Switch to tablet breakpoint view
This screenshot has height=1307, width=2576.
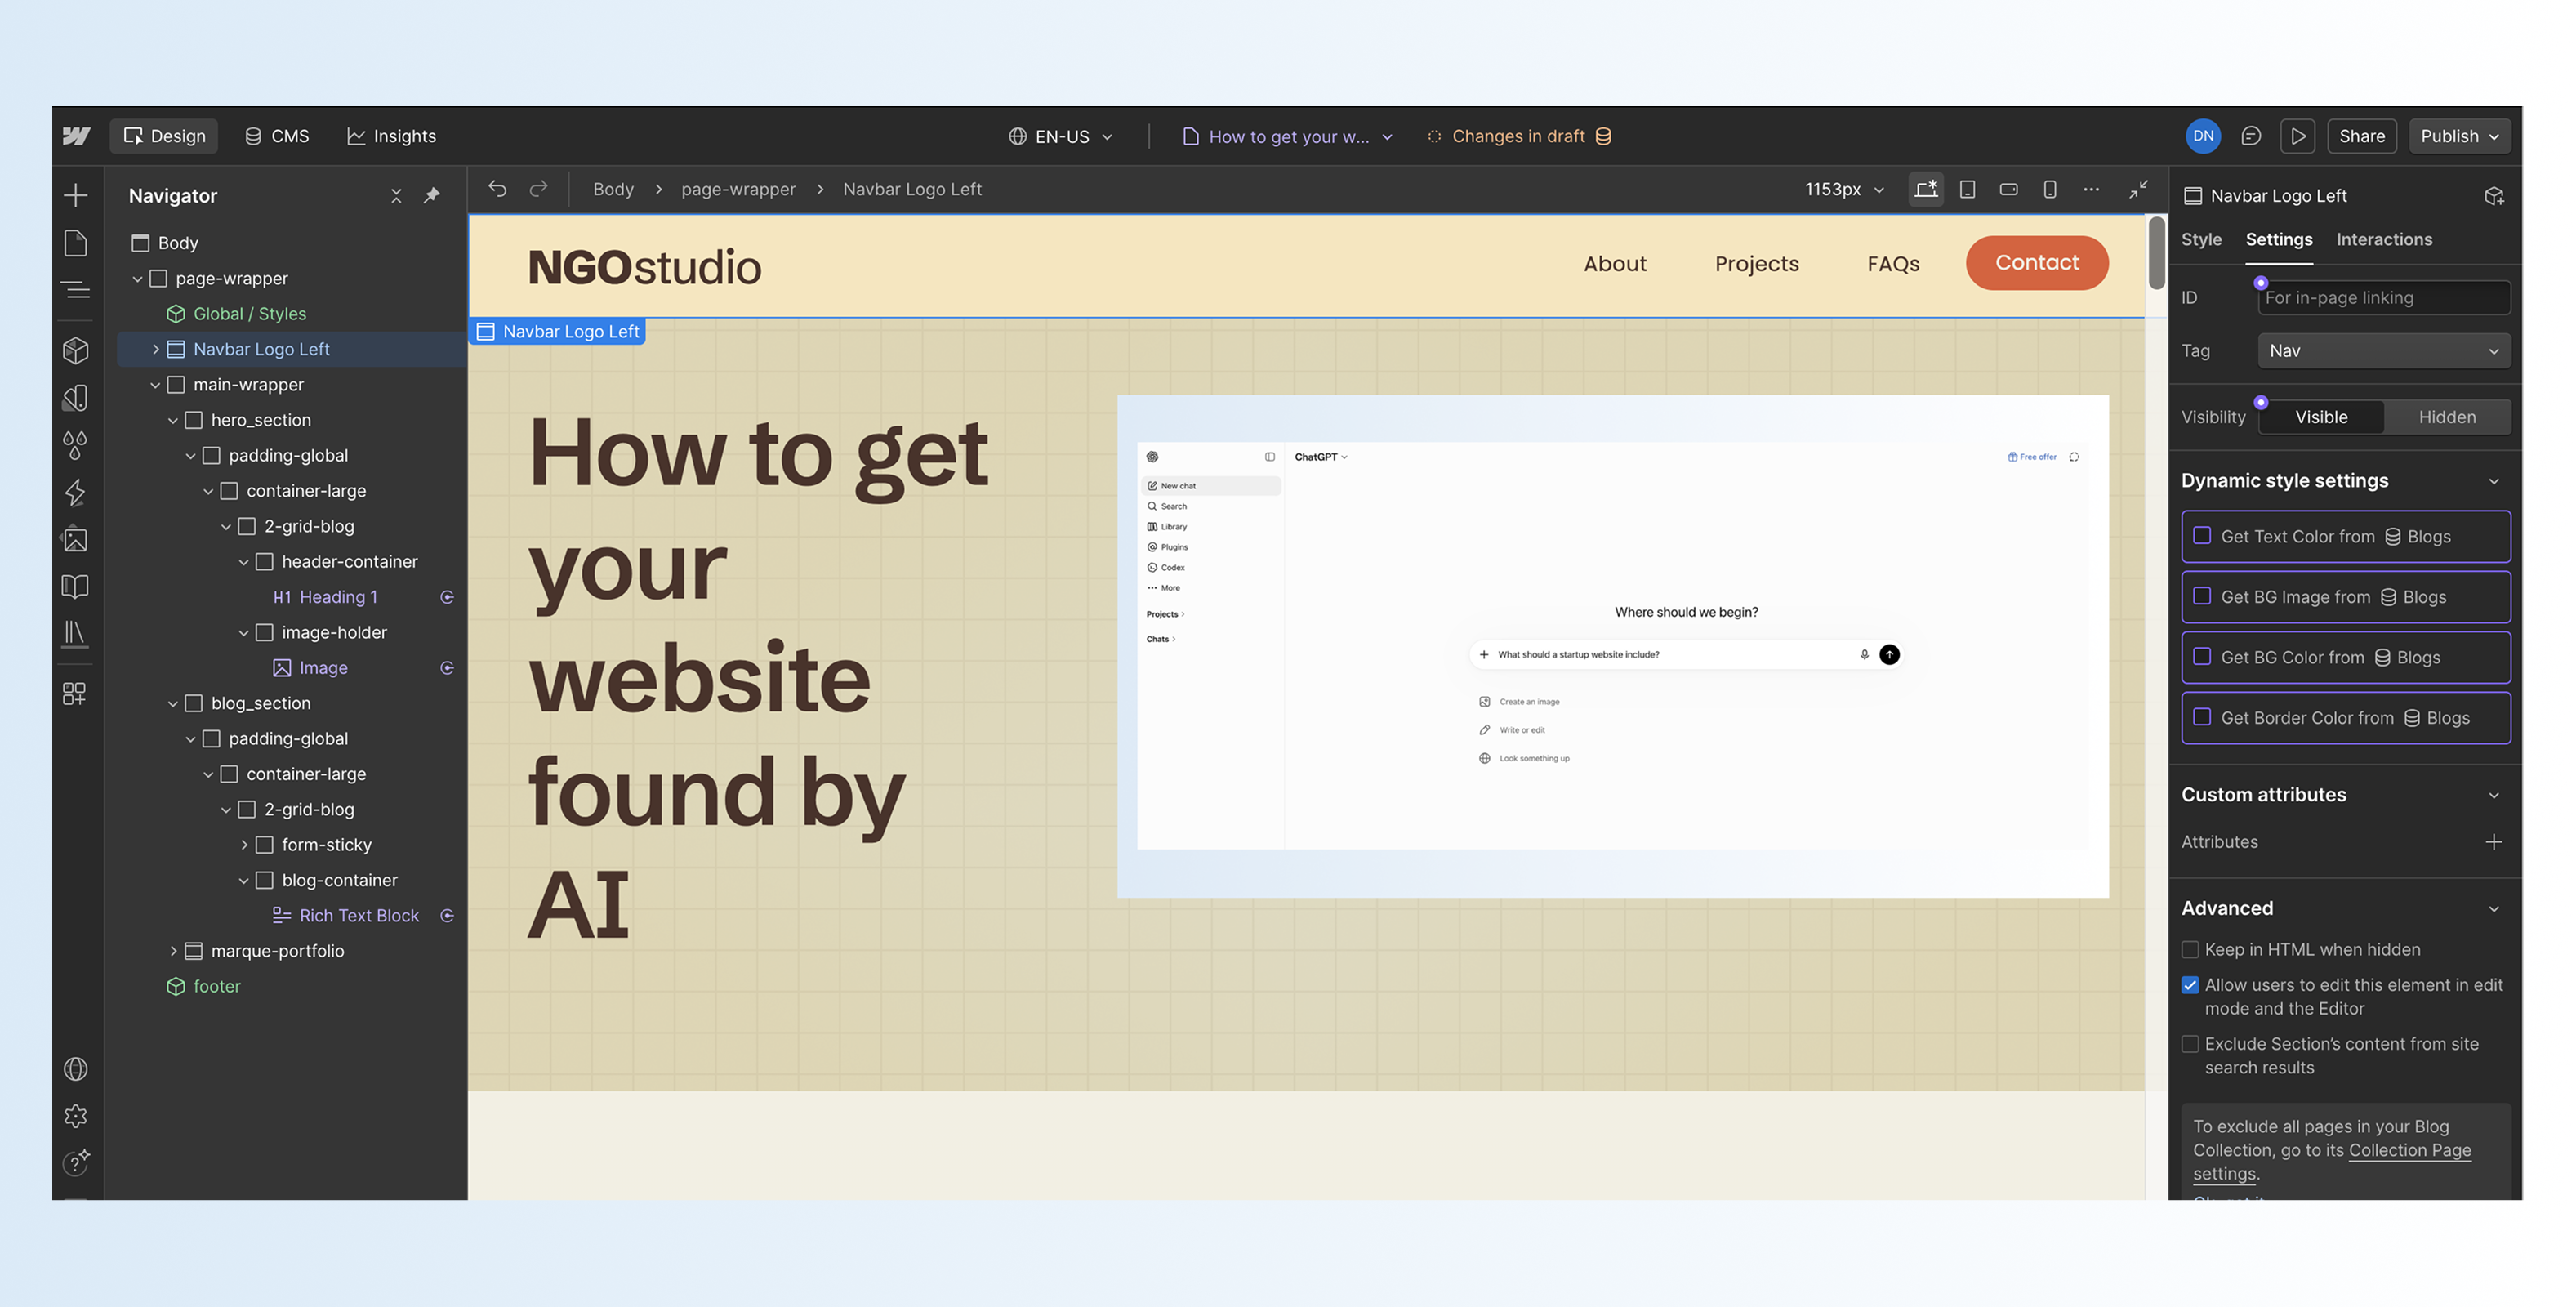pos(1967,189)
